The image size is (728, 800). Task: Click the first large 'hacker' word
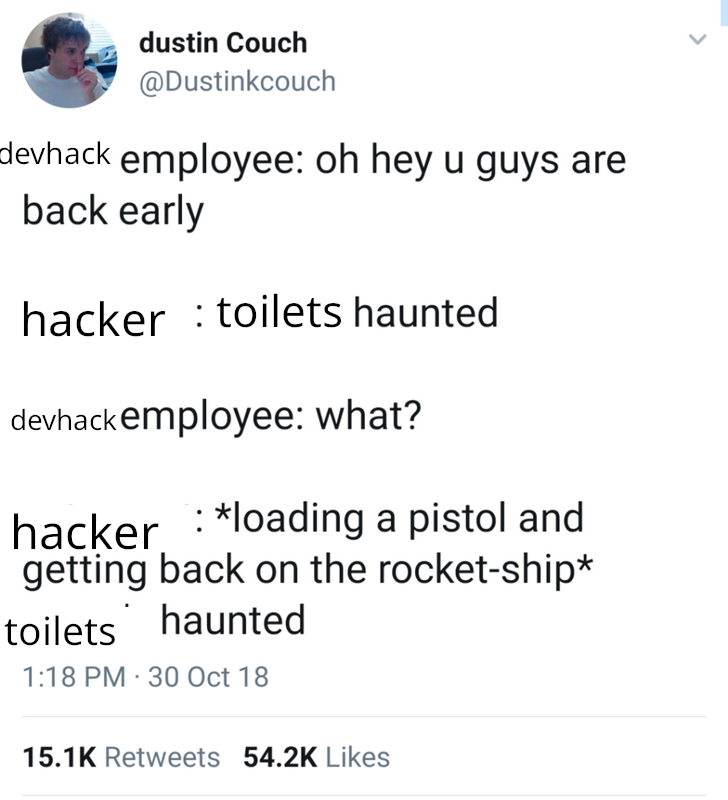pos(93,320)
